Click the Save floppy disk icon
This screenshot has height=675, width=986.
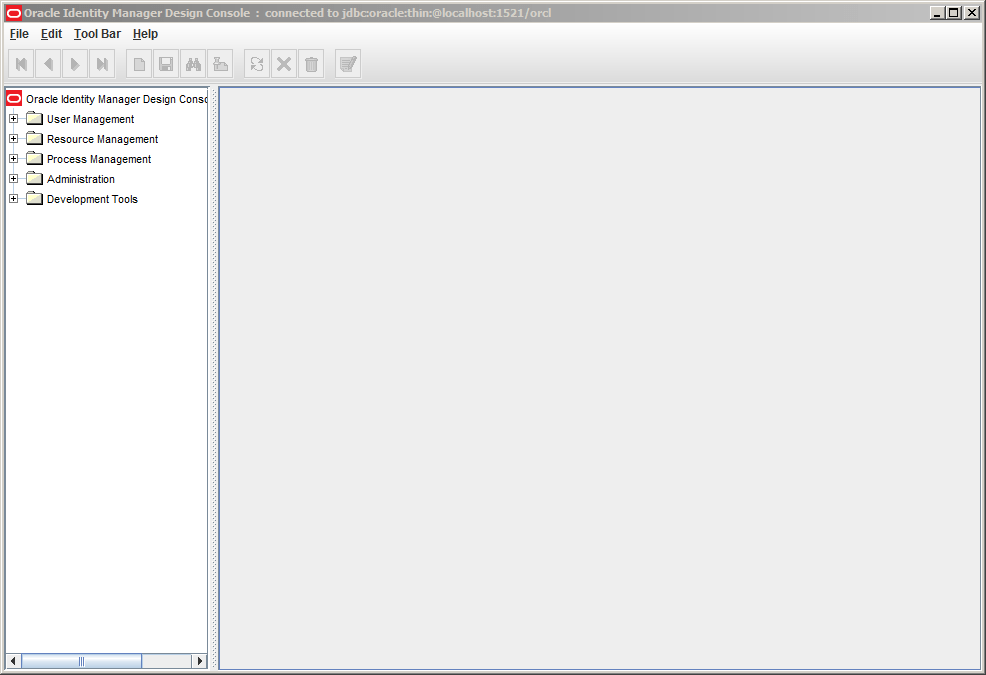coord(166,64)
